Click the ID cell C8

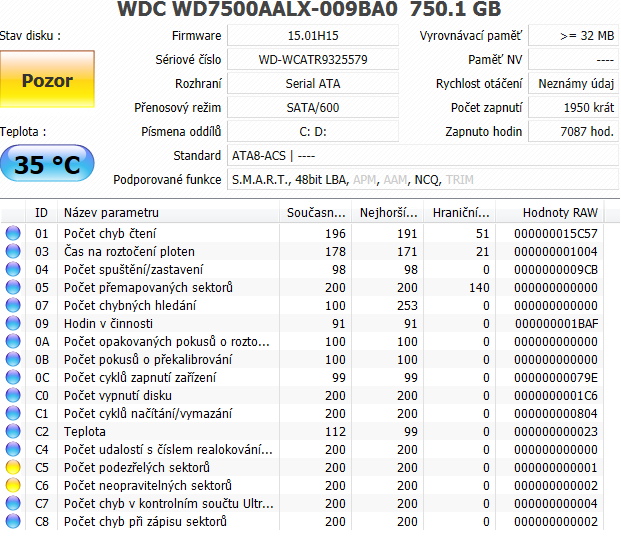pos(42,521)
